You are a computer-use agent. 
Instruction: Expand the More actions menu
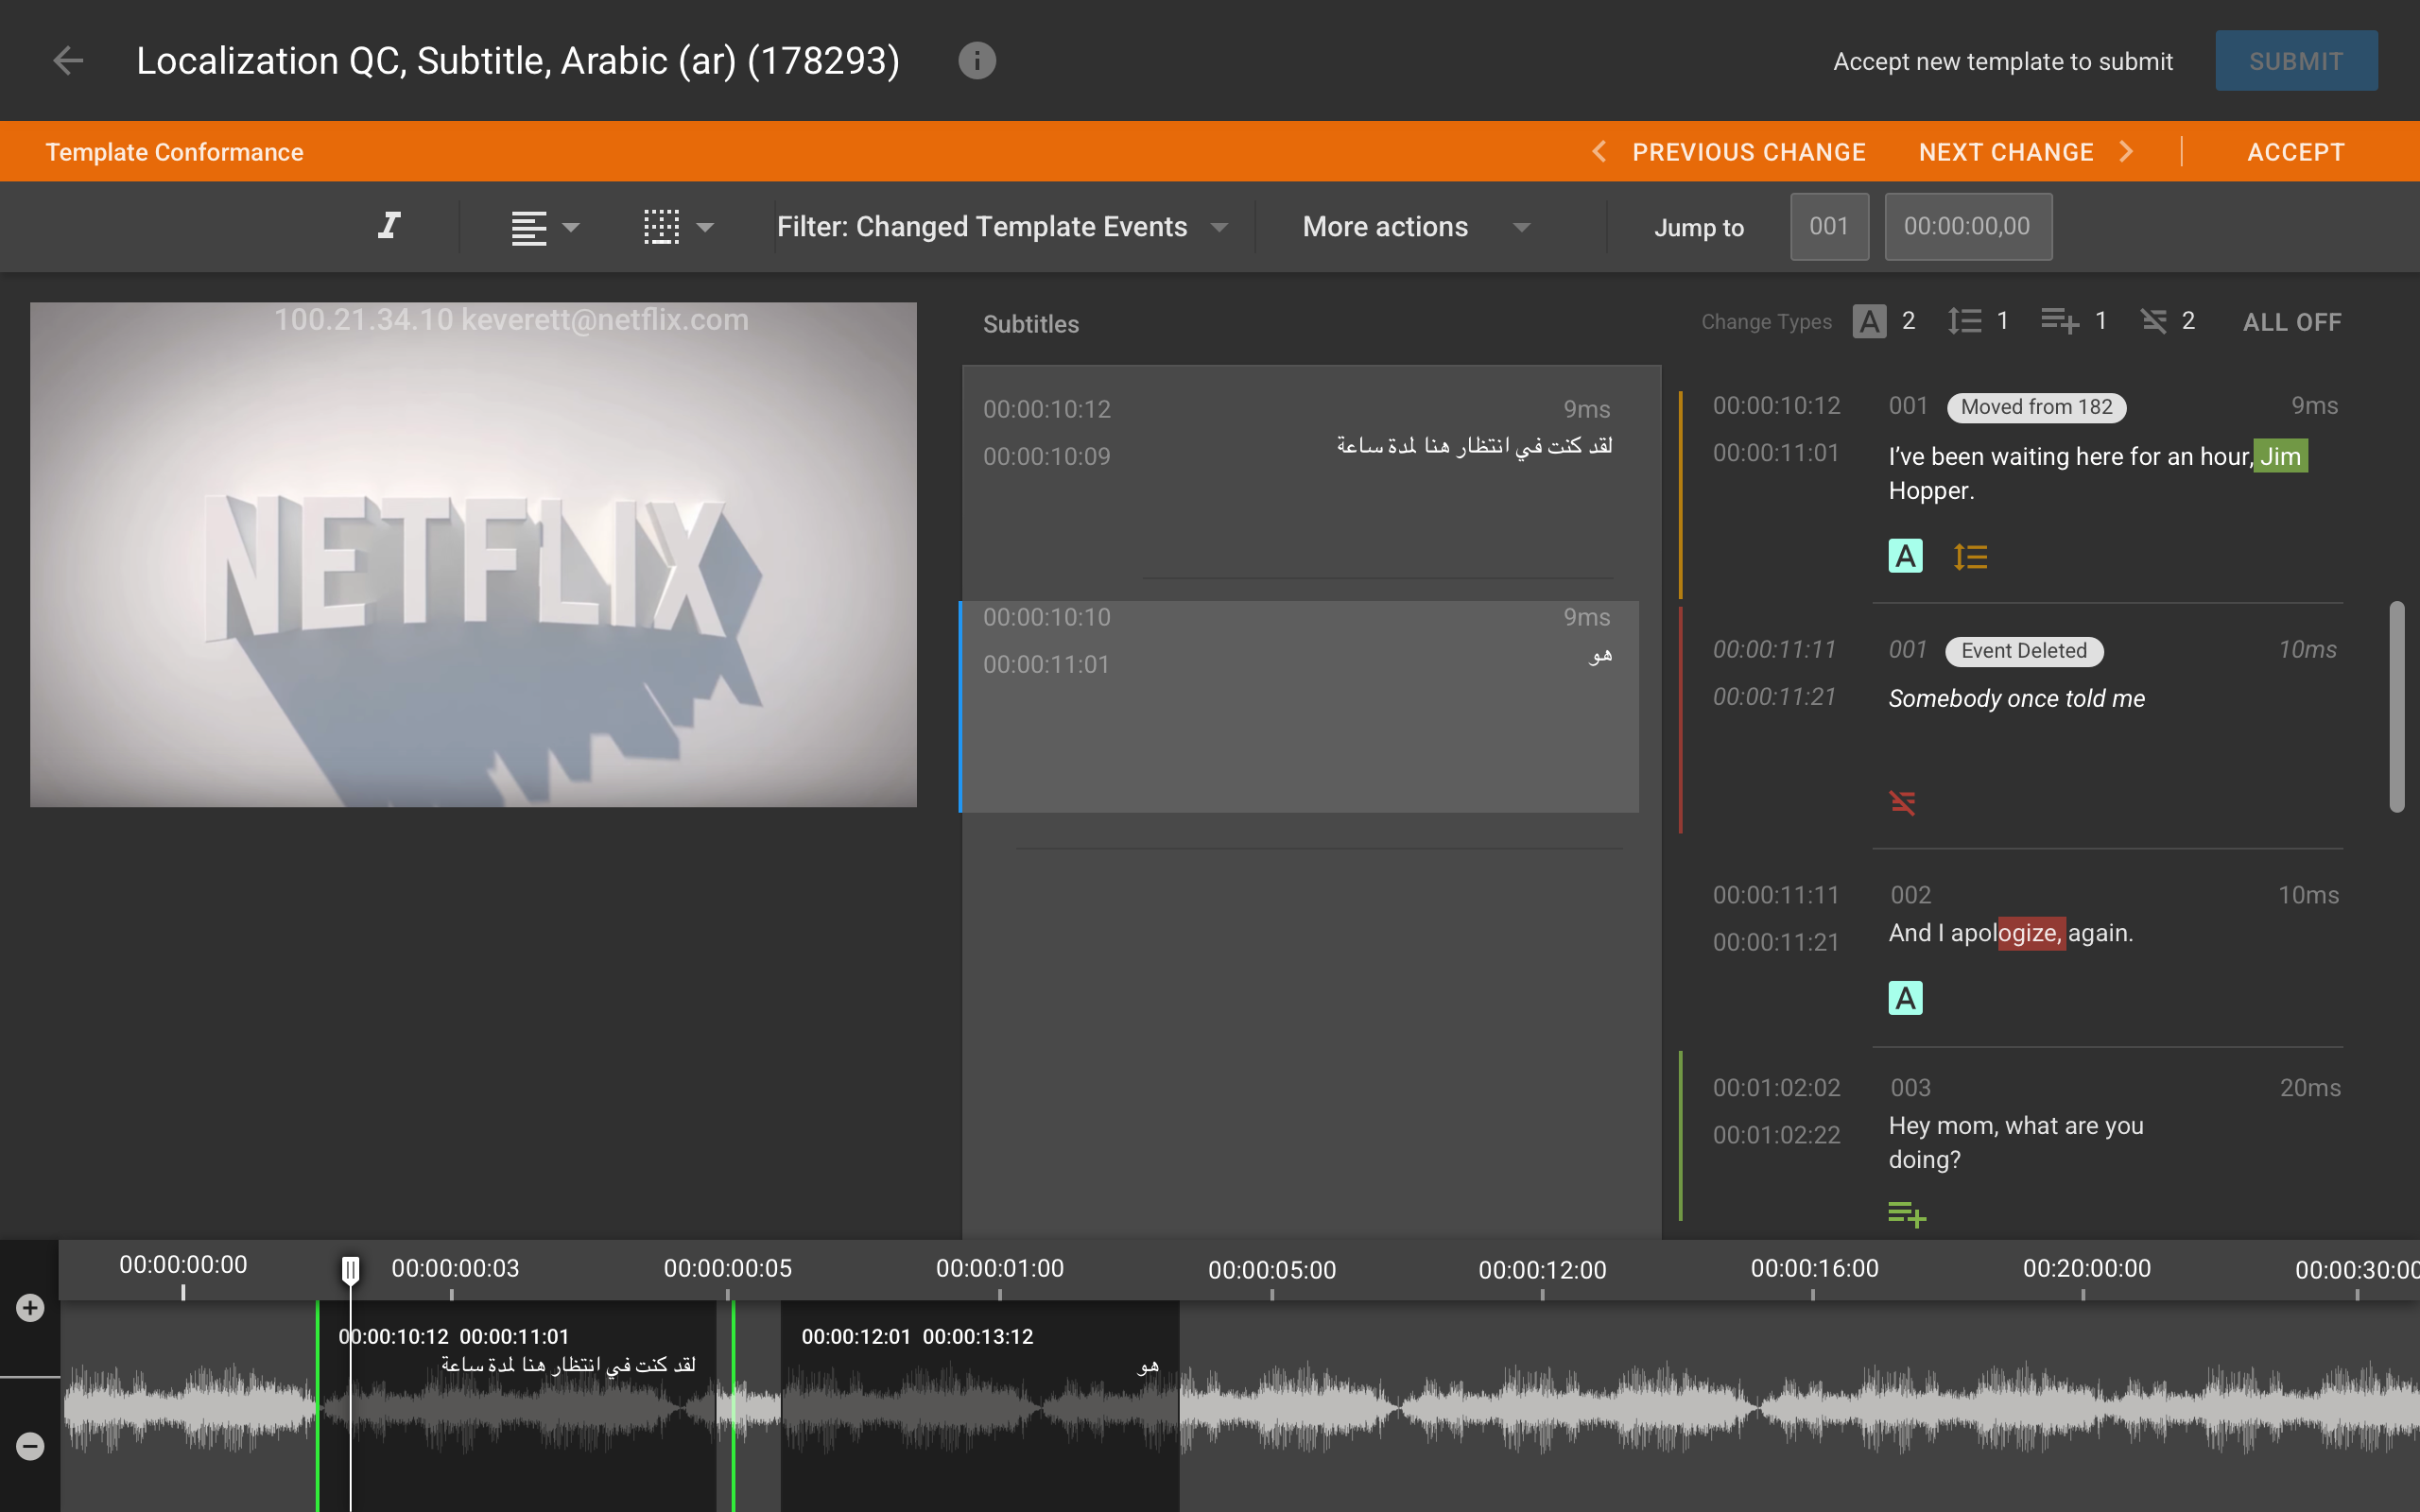pos(1416,227)
